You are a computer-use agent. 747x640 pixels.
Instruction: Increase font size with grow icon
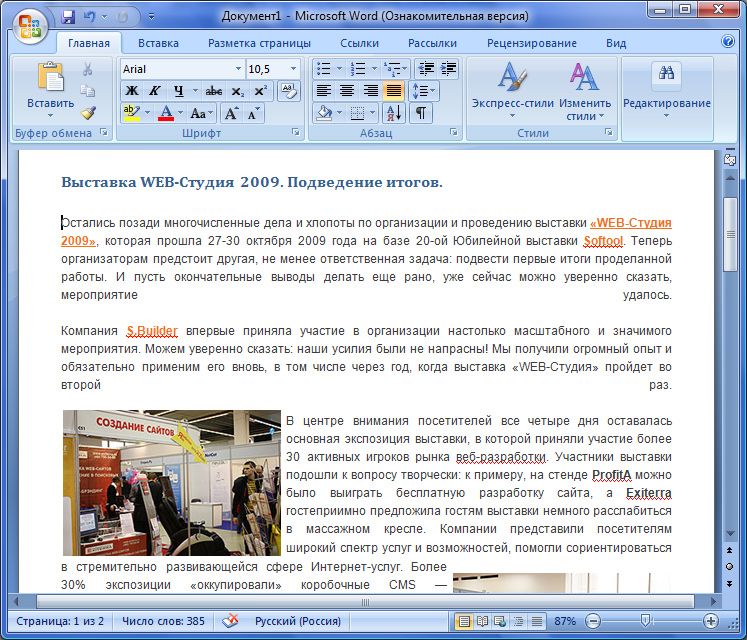[231, 113]
